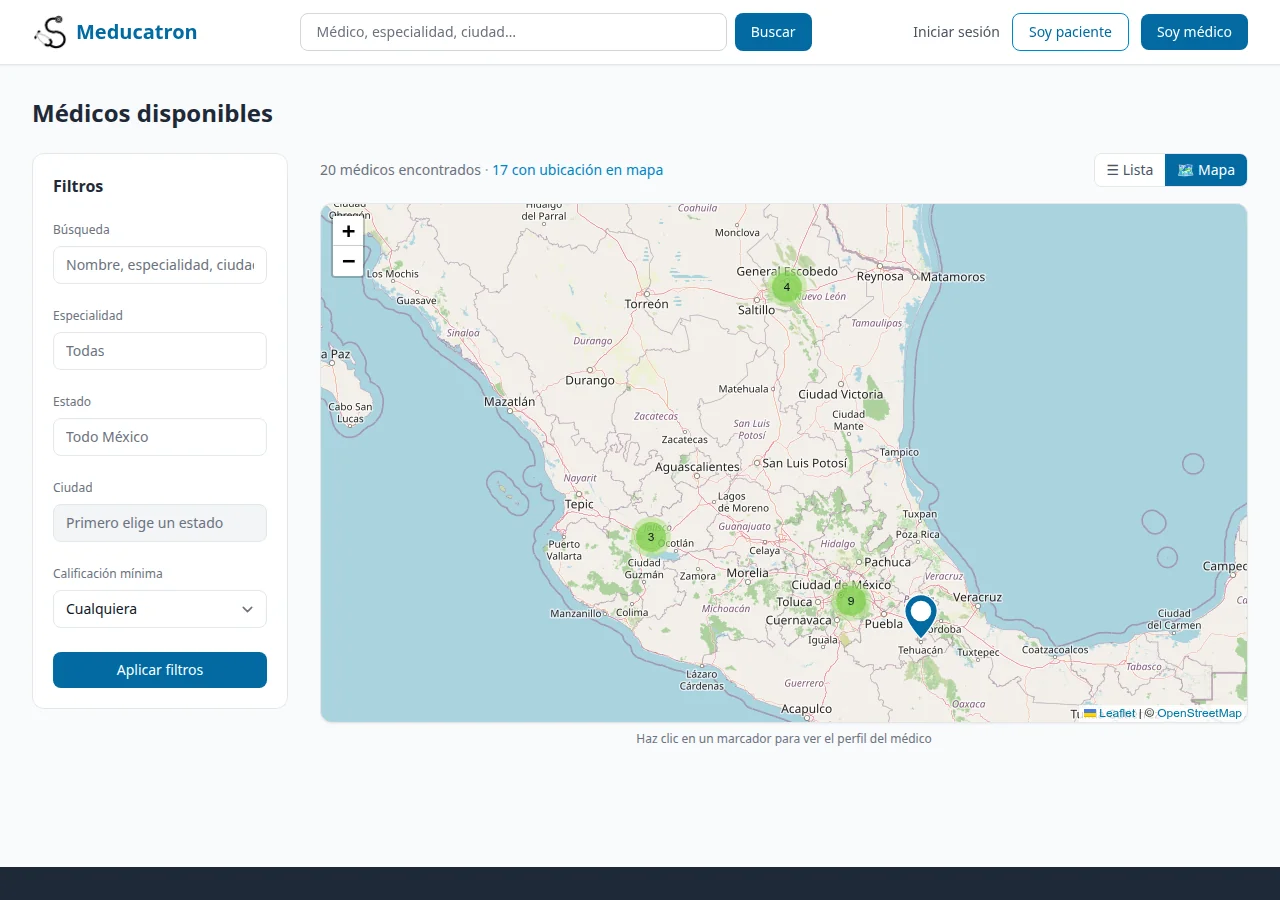1280x900 pixels.
Task: Click the Aguascalientes label on the map
Action: point(697,467)
